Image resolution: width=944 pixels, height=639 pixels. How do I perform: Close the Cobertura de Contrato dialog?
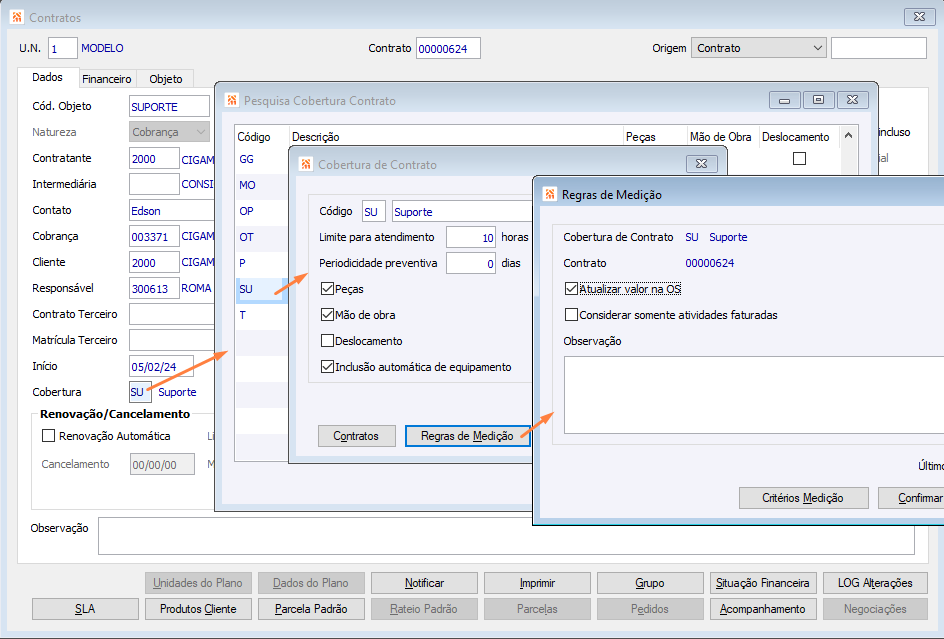tap(702, 164)
